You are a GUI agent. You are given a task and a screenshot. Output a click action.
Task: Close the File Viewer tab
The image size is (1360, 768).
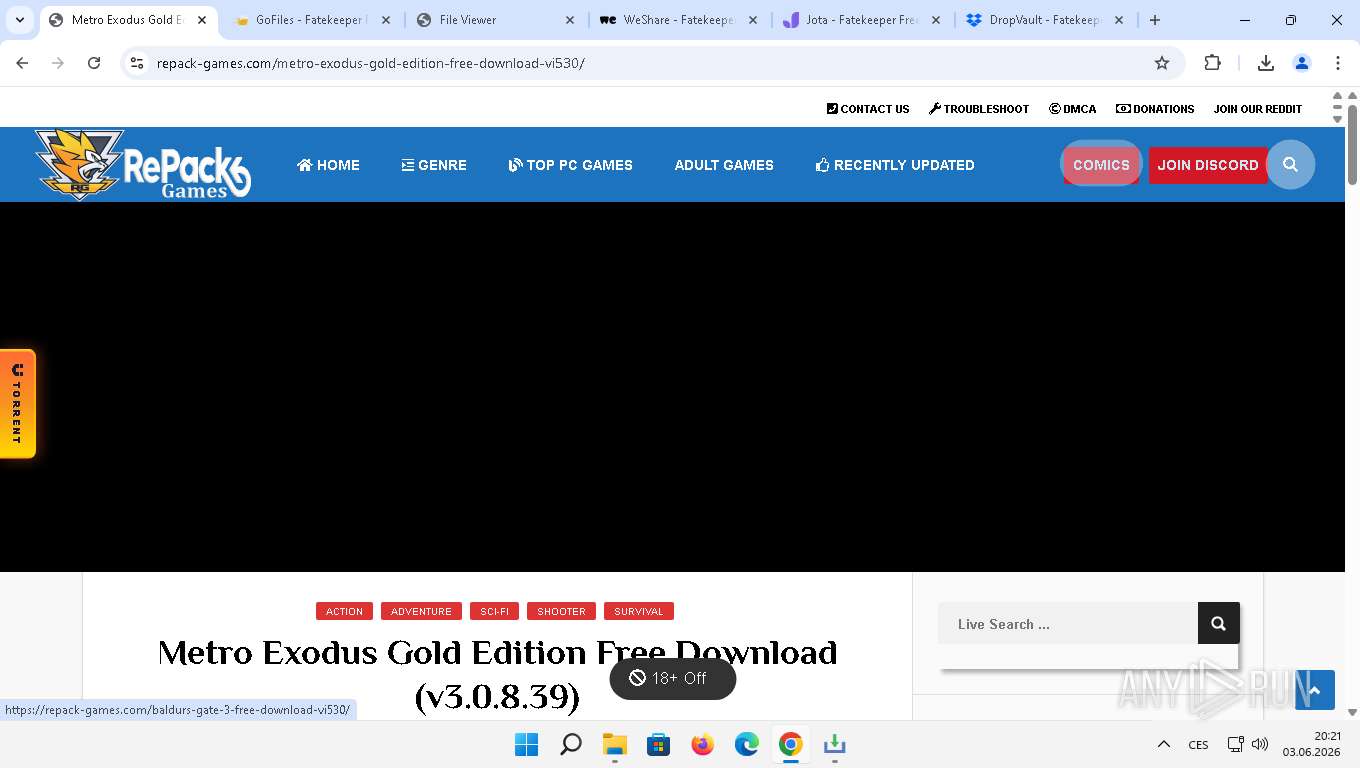pos(570,20)
